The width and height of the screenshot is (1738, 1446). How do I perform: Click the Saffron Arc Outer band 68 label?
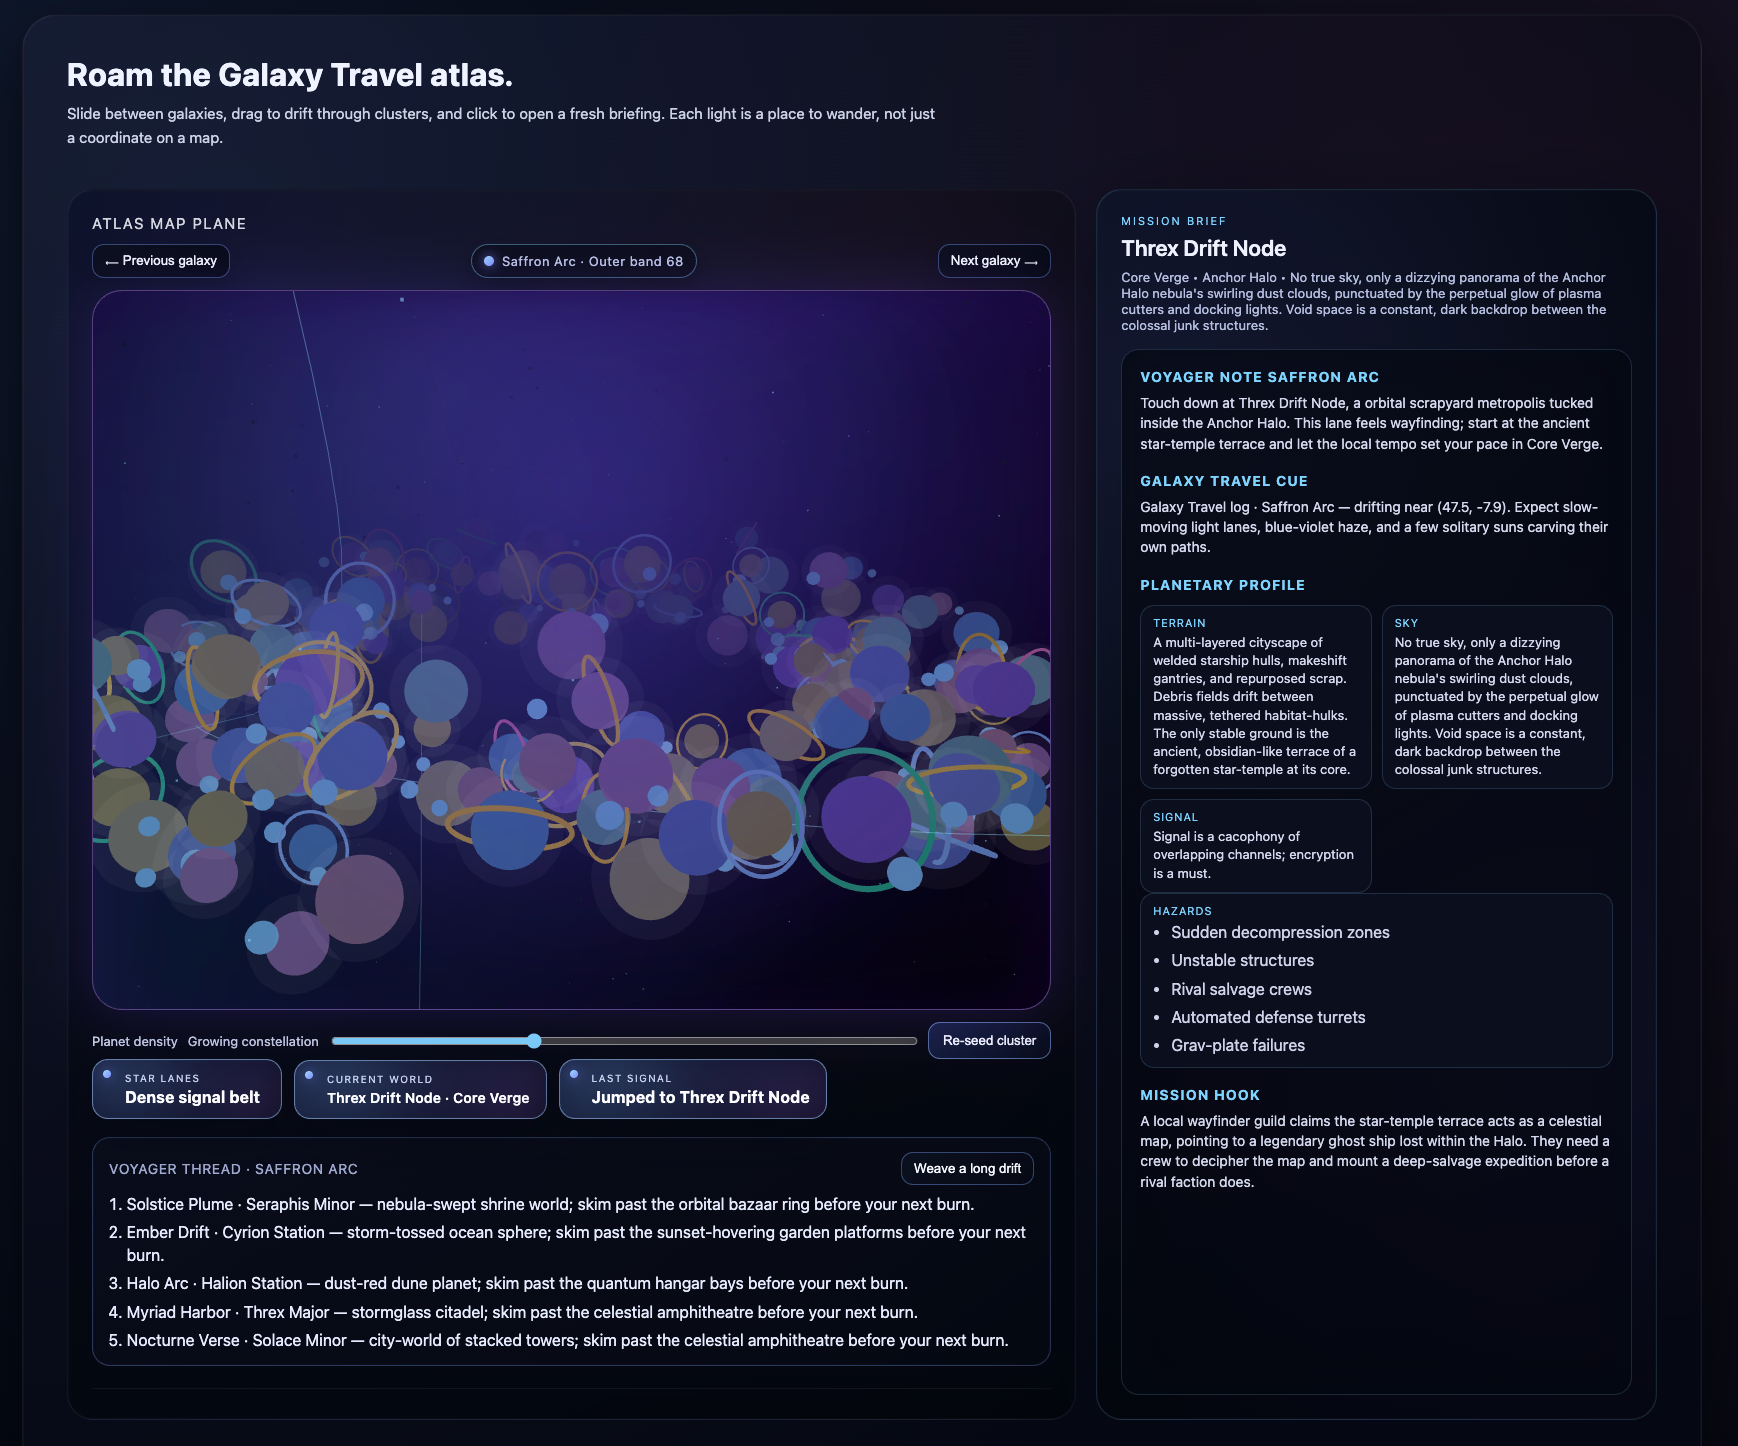click(592, 261)
